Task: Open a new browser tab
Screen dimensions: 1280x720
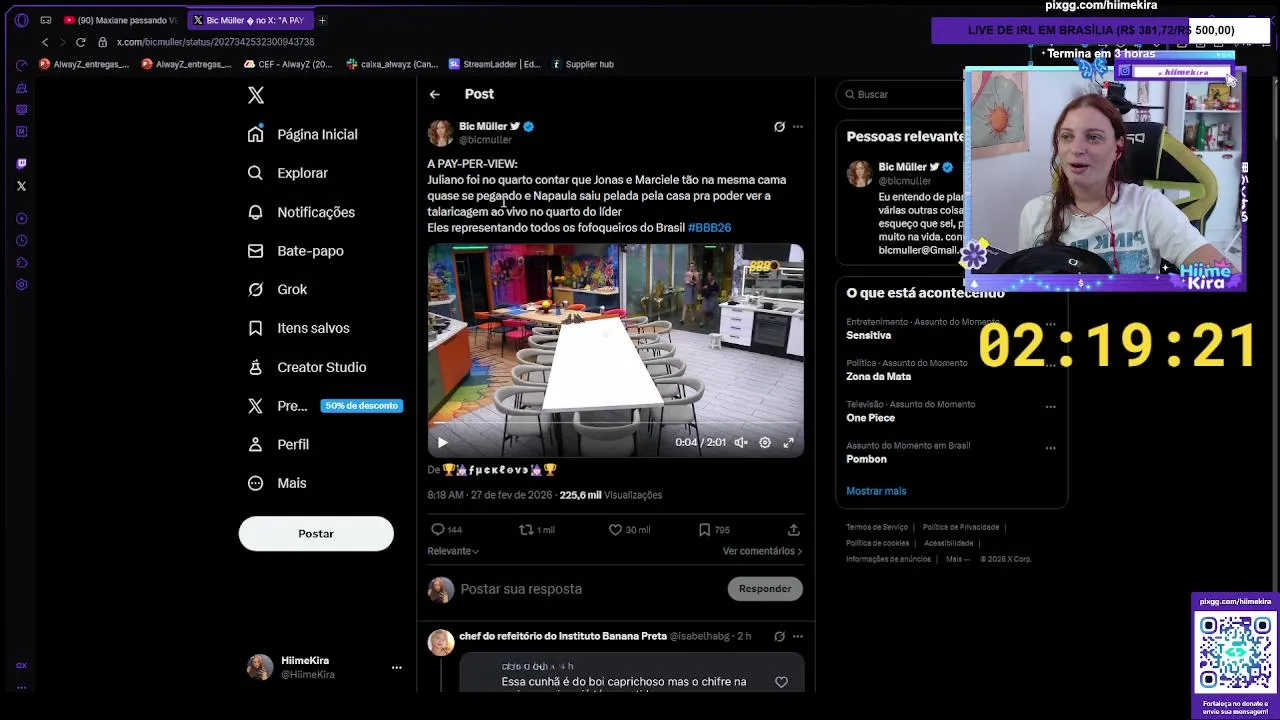Action: (322, 20)
